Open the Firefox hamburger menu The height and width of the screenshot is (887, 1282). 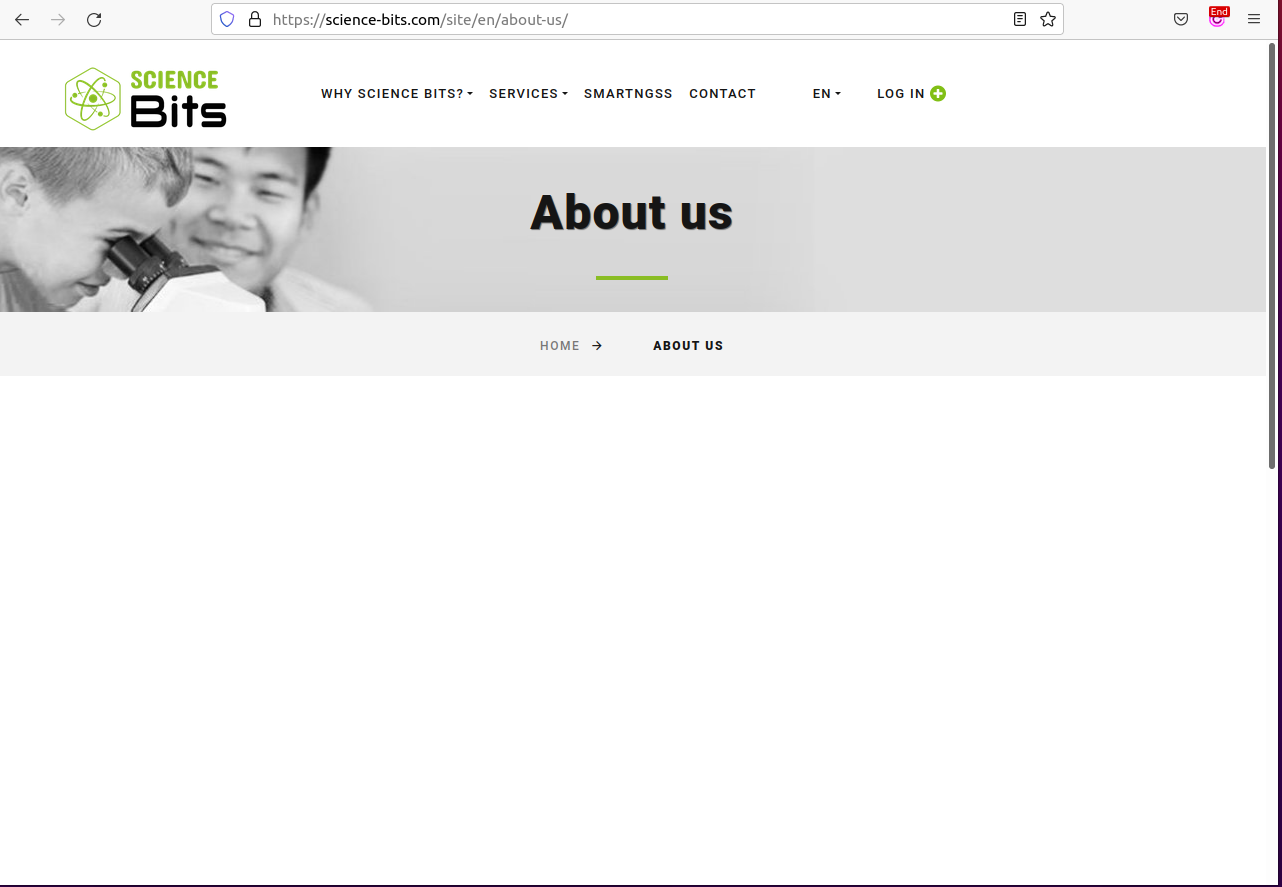[1254, 19]
